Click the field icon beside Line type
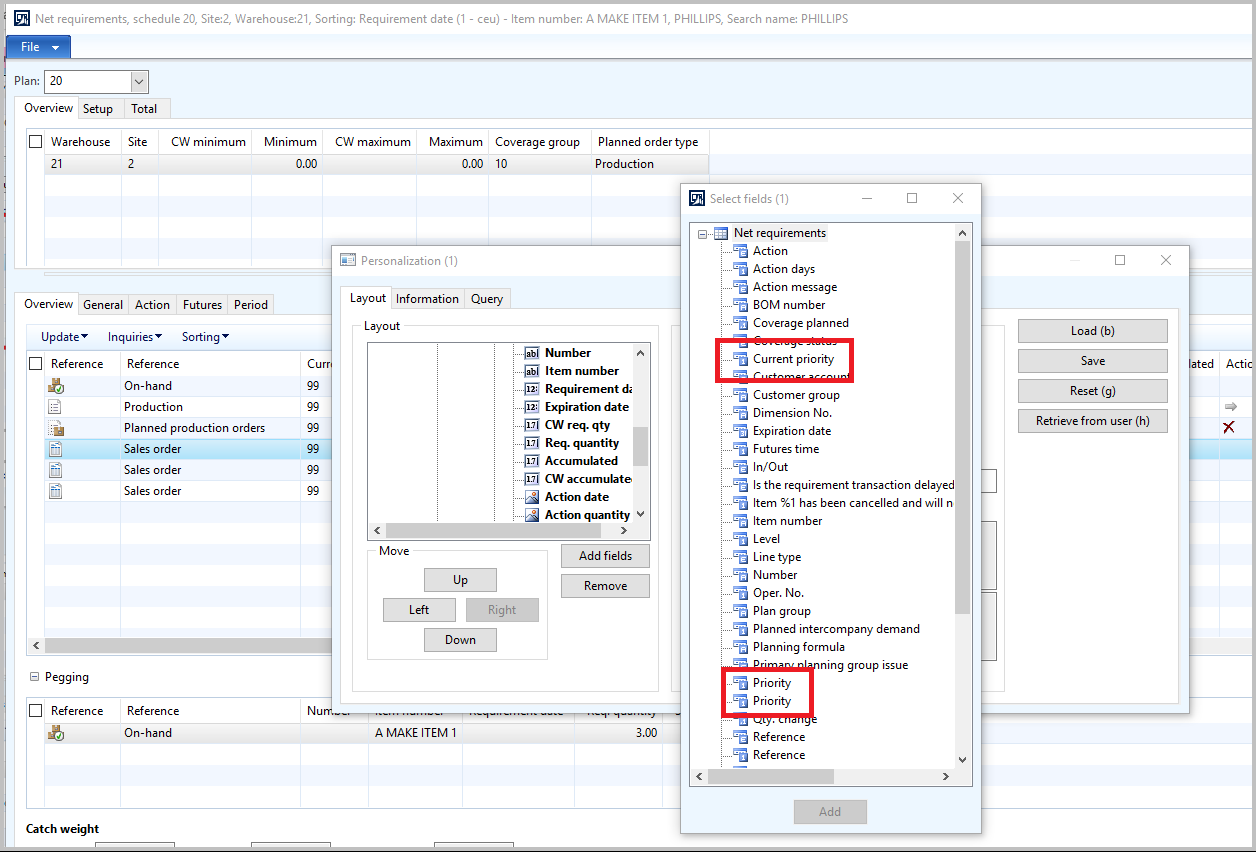 point(741,557)
